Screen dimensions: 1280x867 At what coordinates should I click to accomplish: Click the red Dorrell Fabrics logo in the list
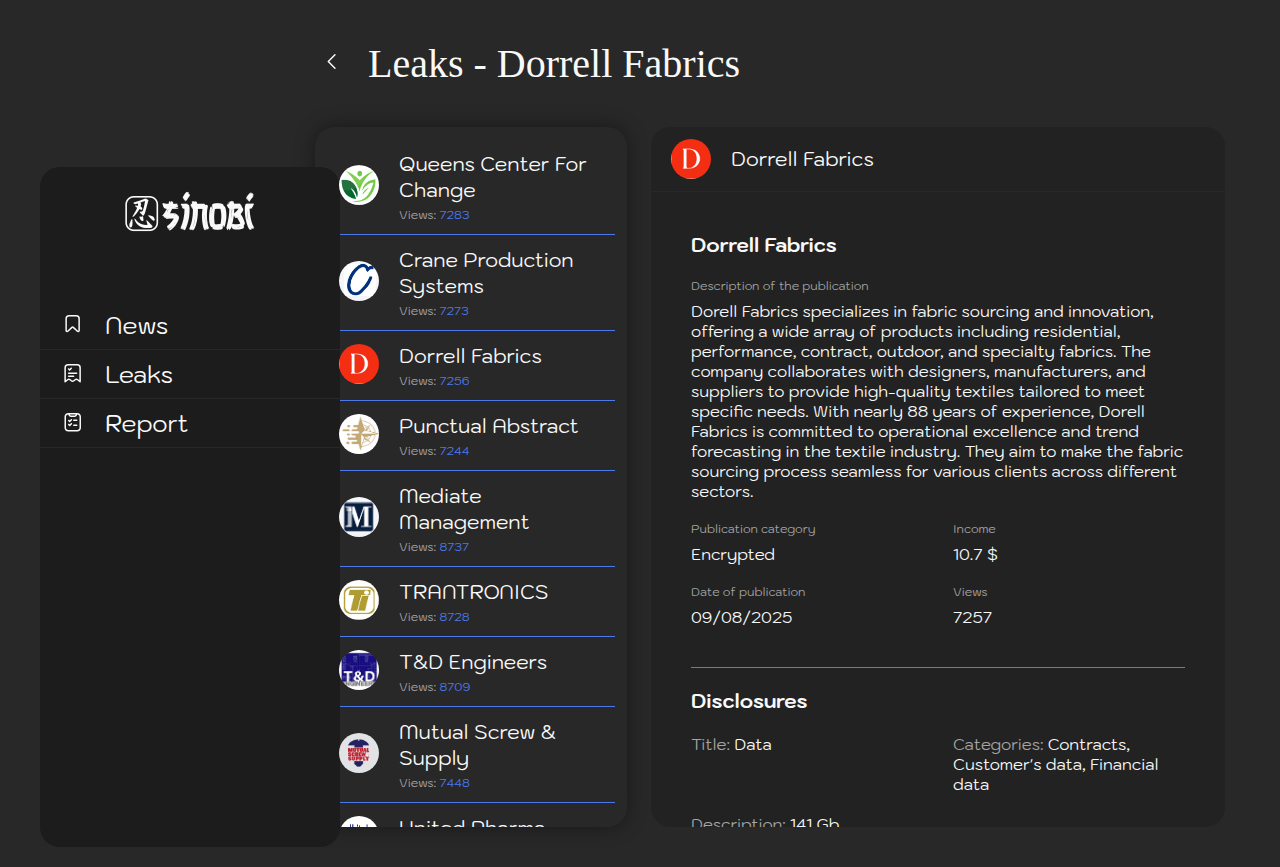click(x=359, y=364)
